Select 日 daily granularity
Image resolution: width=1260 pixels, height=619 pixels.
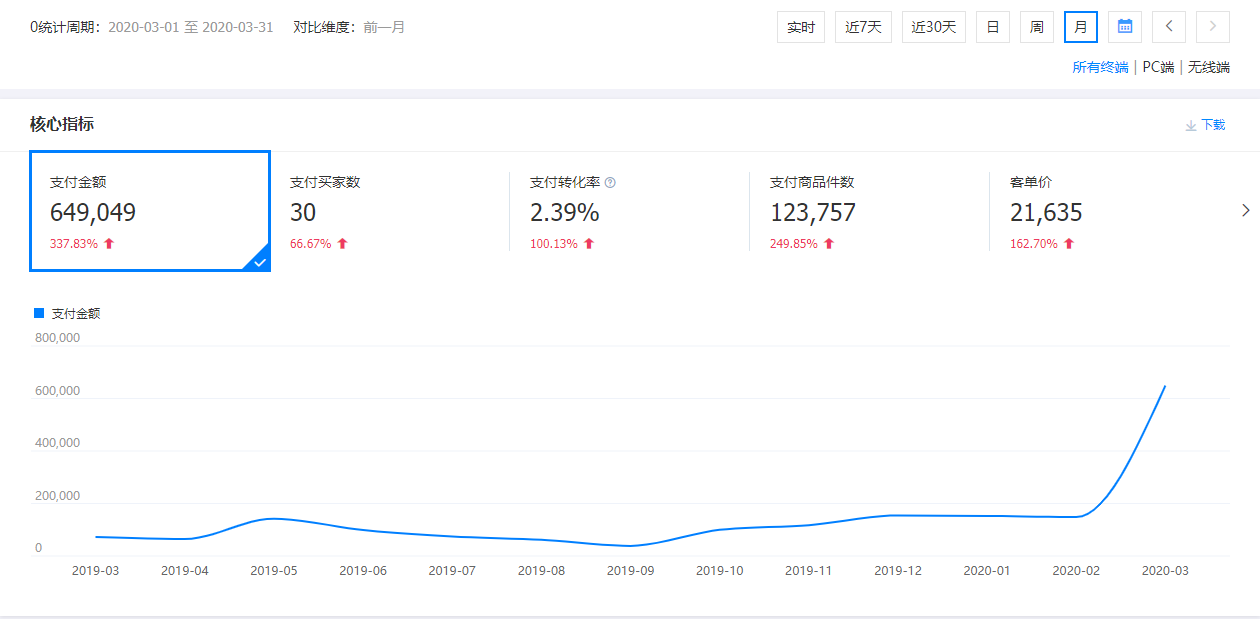[x=993, y=27]
